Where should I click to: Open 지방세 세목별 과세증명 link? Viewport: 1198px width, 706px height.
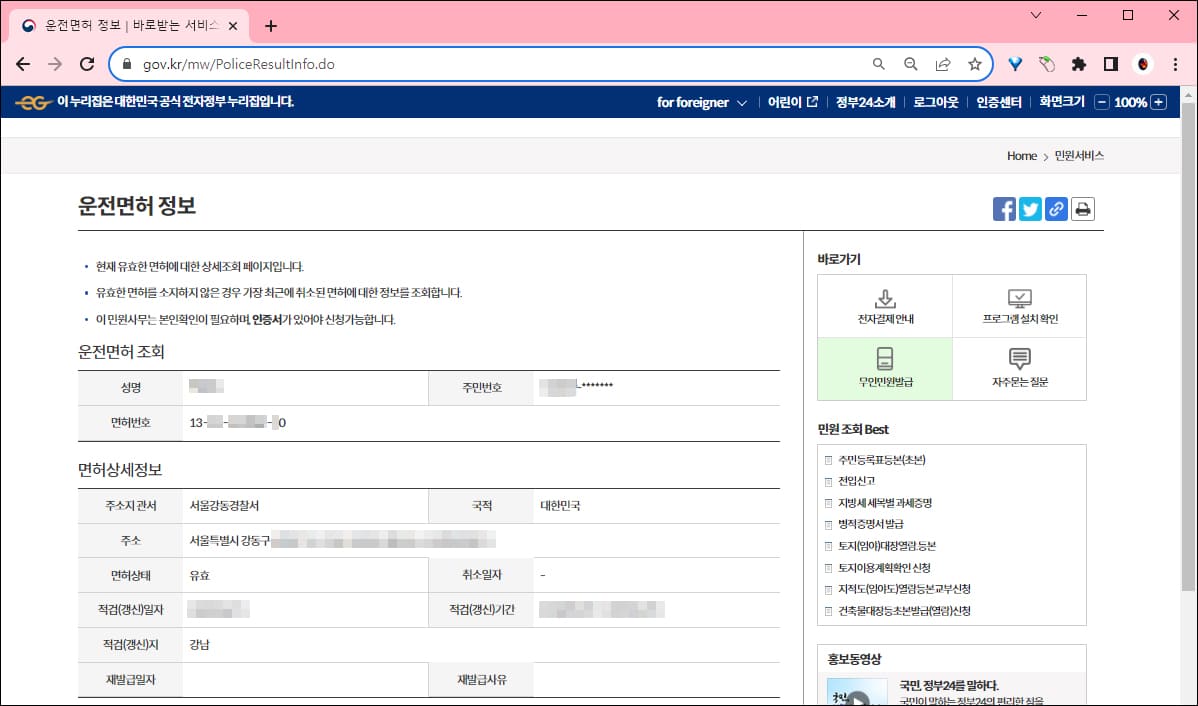(x=885, y=503)
